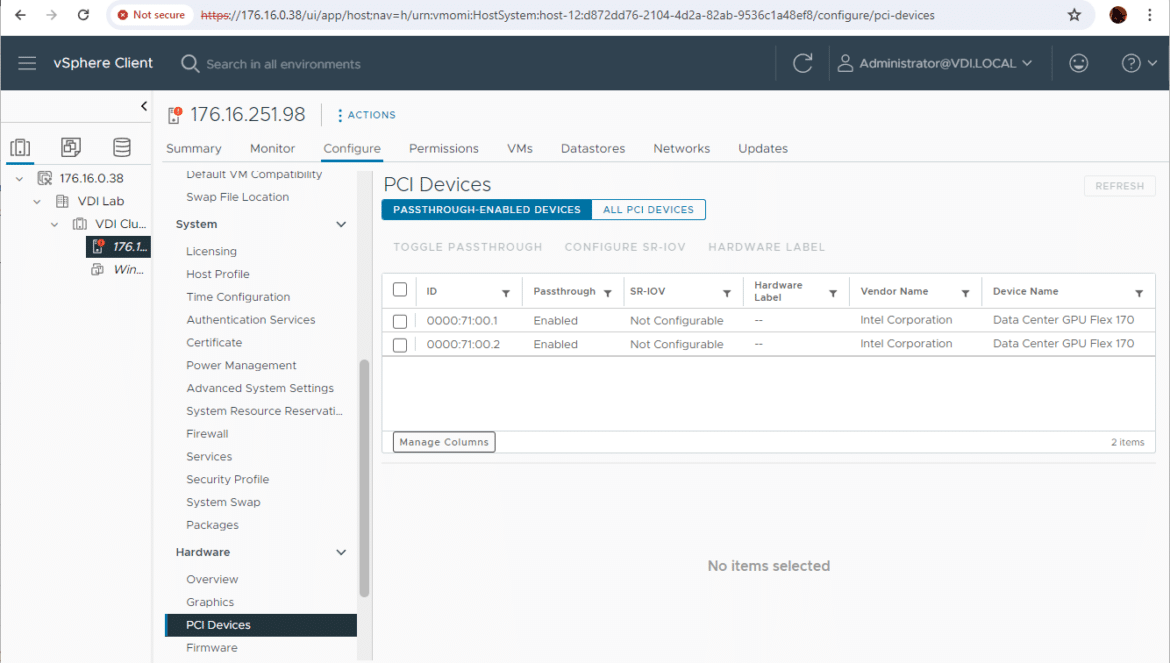Open the Monitor tab
1170x663 pixels.
(272, 148)
